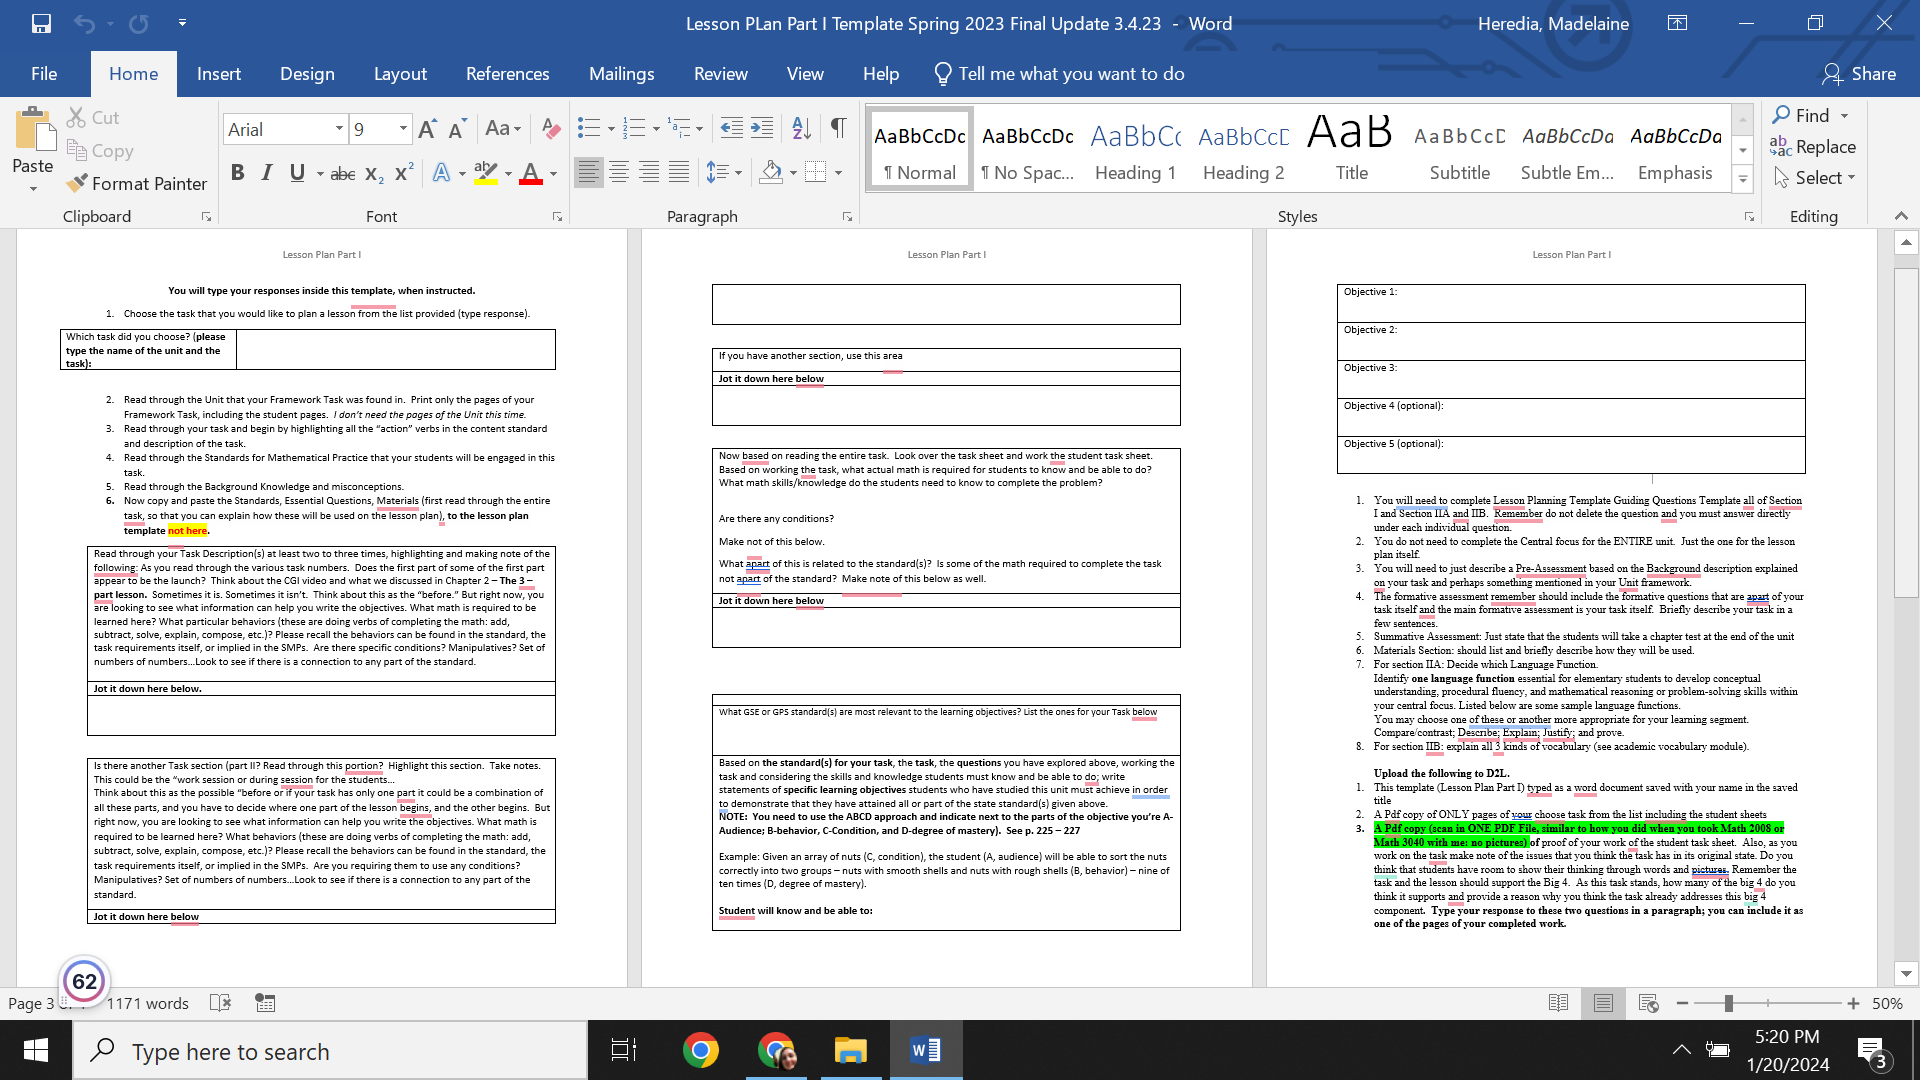
Task: Switch to Web Layout view icon
Action: pos(1648,1003)
